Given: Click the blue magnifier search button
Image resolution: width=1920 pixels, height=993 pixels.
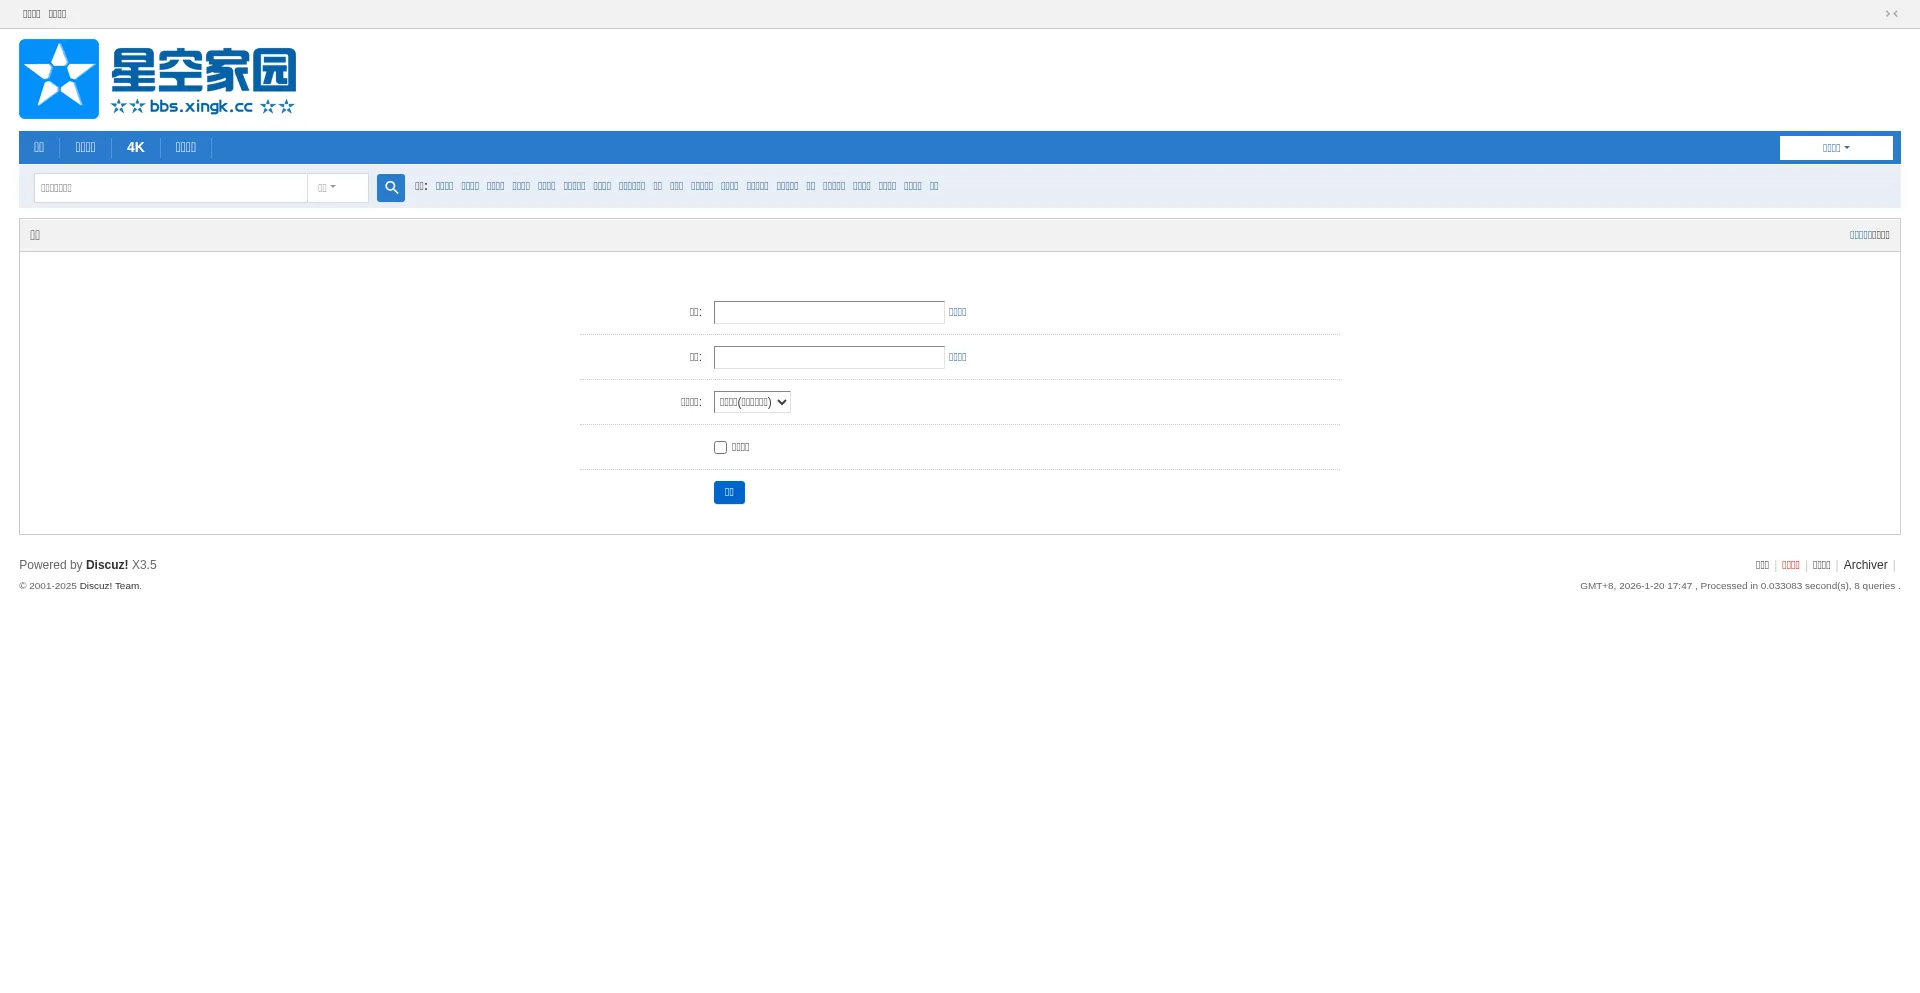Looking at the screenshot, I should point(390,188).
